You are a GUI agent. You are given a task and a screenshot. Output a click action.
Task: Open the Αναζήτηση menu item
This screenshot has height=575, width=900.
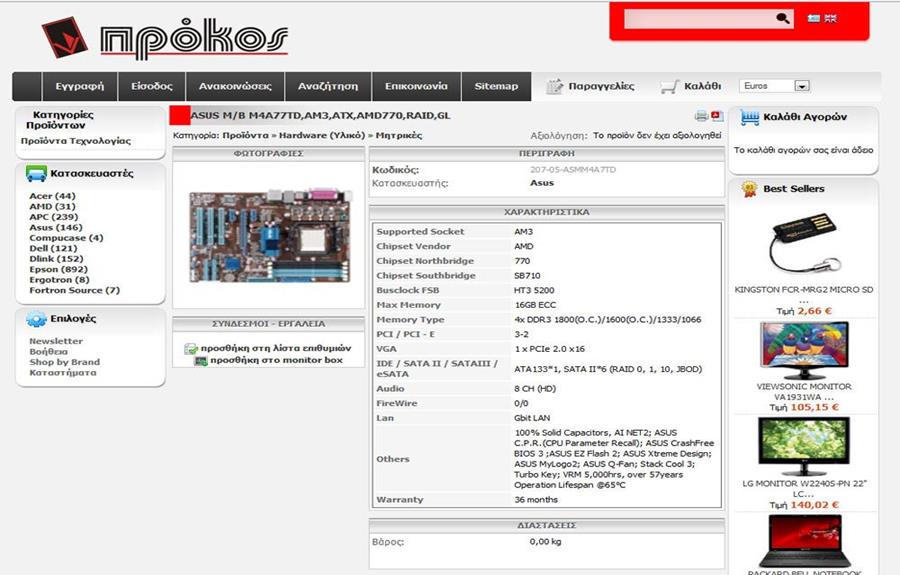tap(328, 86)
